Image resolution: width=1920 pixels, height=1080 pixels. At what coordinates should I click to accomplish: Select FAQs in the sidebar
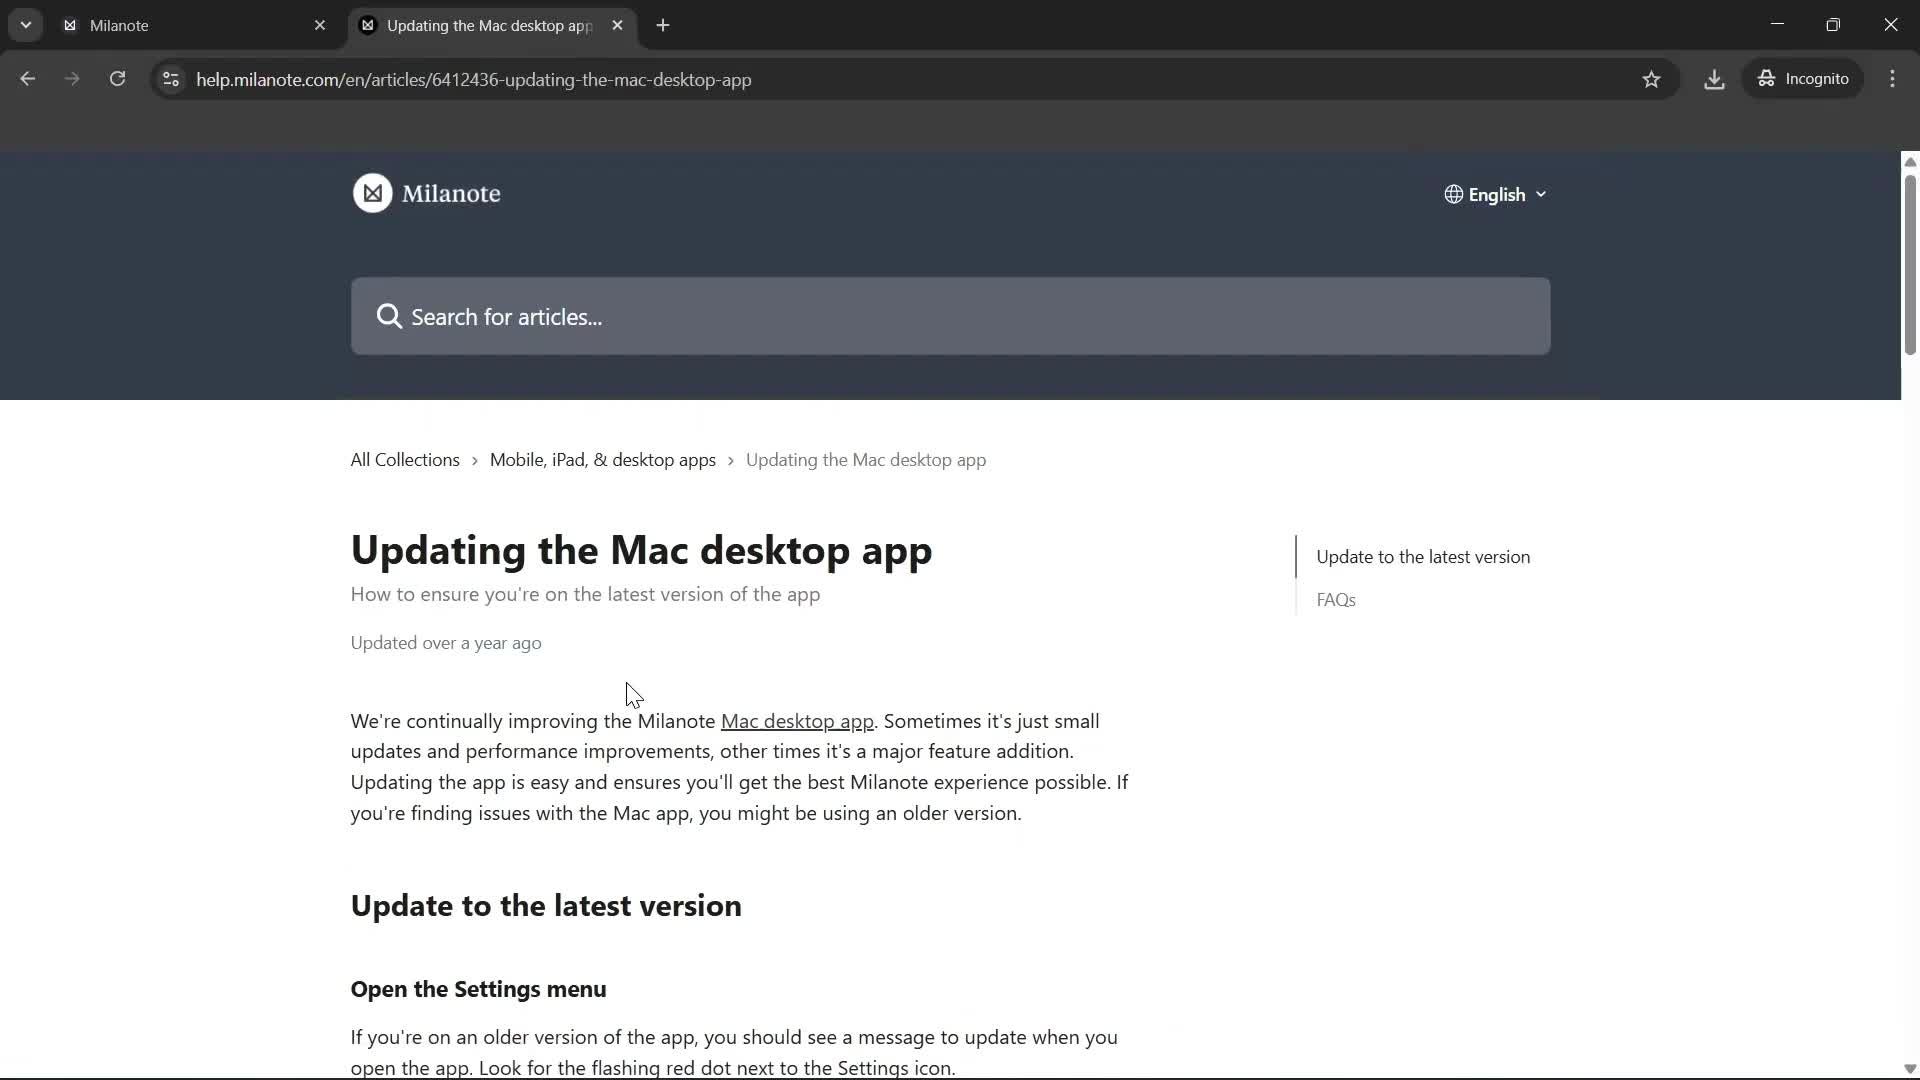click(x=1336, y=599)
